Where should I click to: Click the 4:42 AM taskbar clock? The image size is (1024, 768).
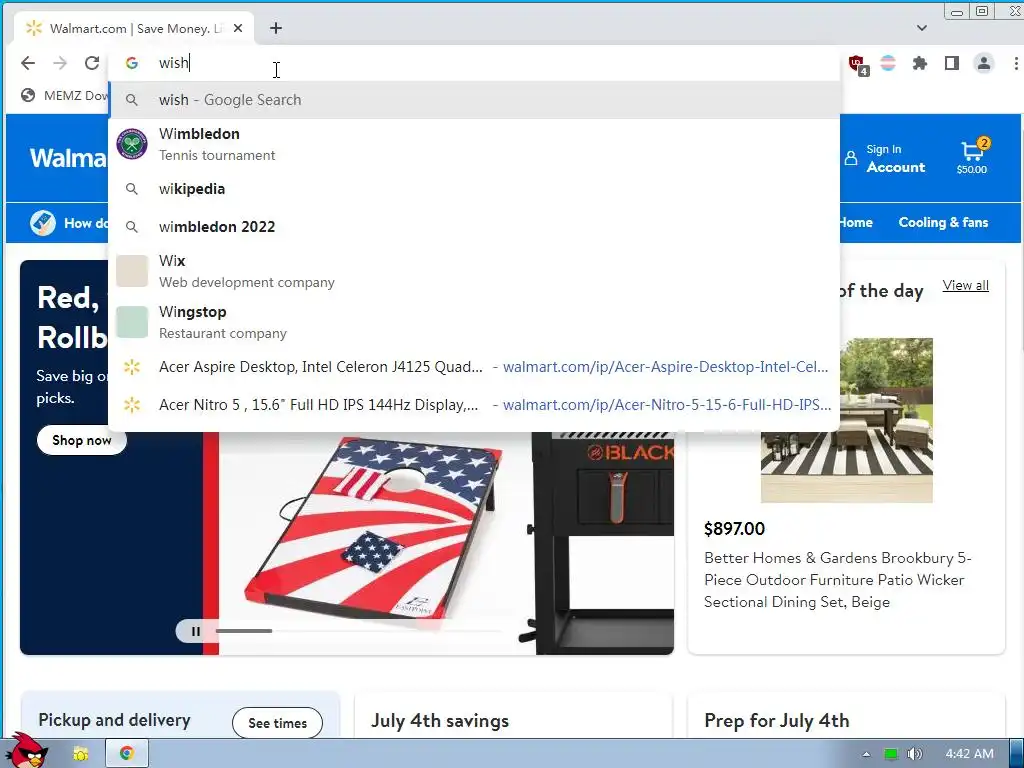click(x=969, y=754)
